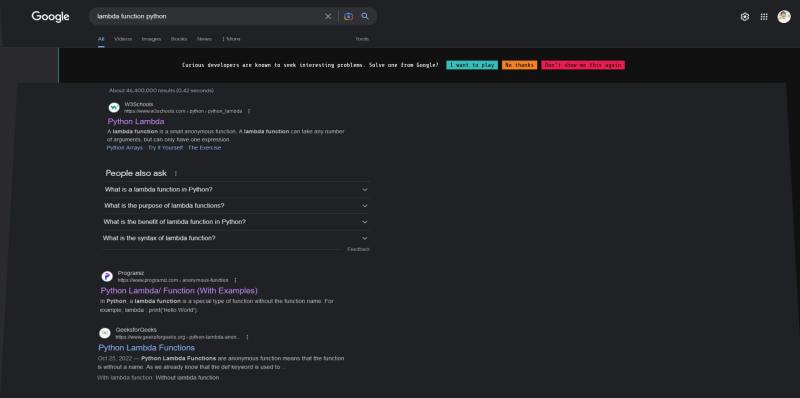Open 'Python Lambda/ Function (With Examples)' result

click(x=179, y=291)
